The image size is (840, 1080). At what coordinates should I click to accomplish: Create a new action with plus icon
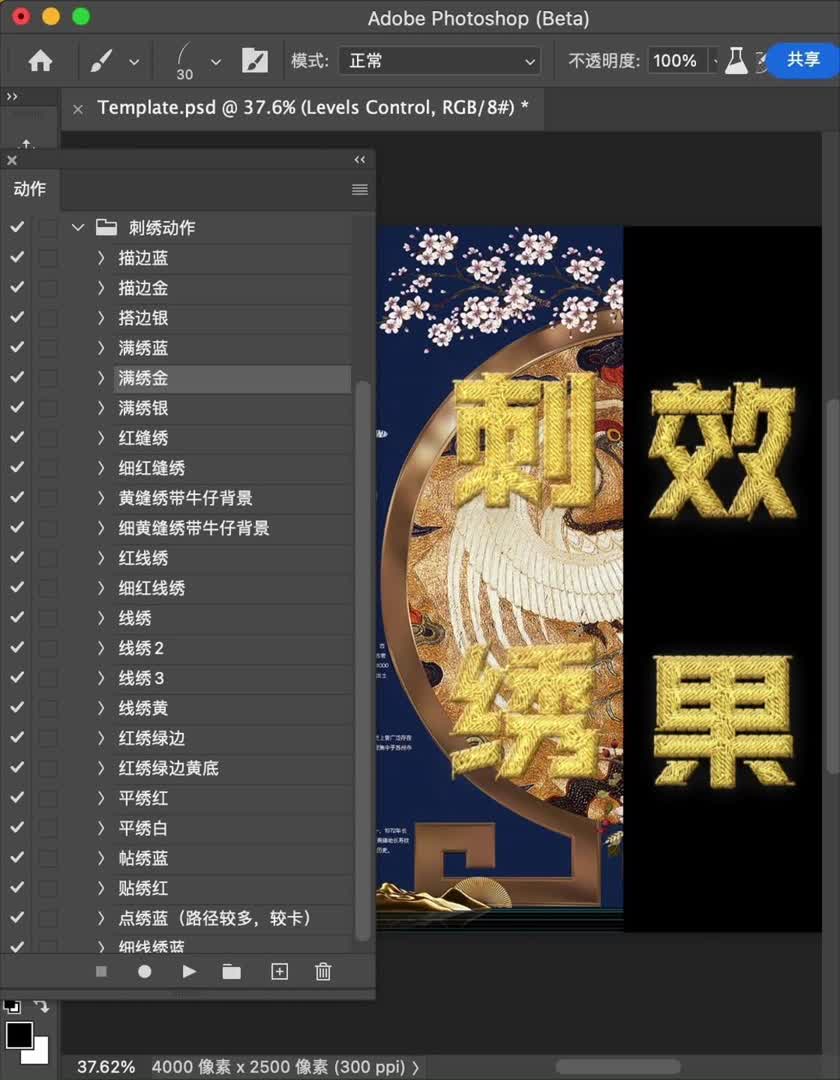pyautogui.click(x=279, y=971)
